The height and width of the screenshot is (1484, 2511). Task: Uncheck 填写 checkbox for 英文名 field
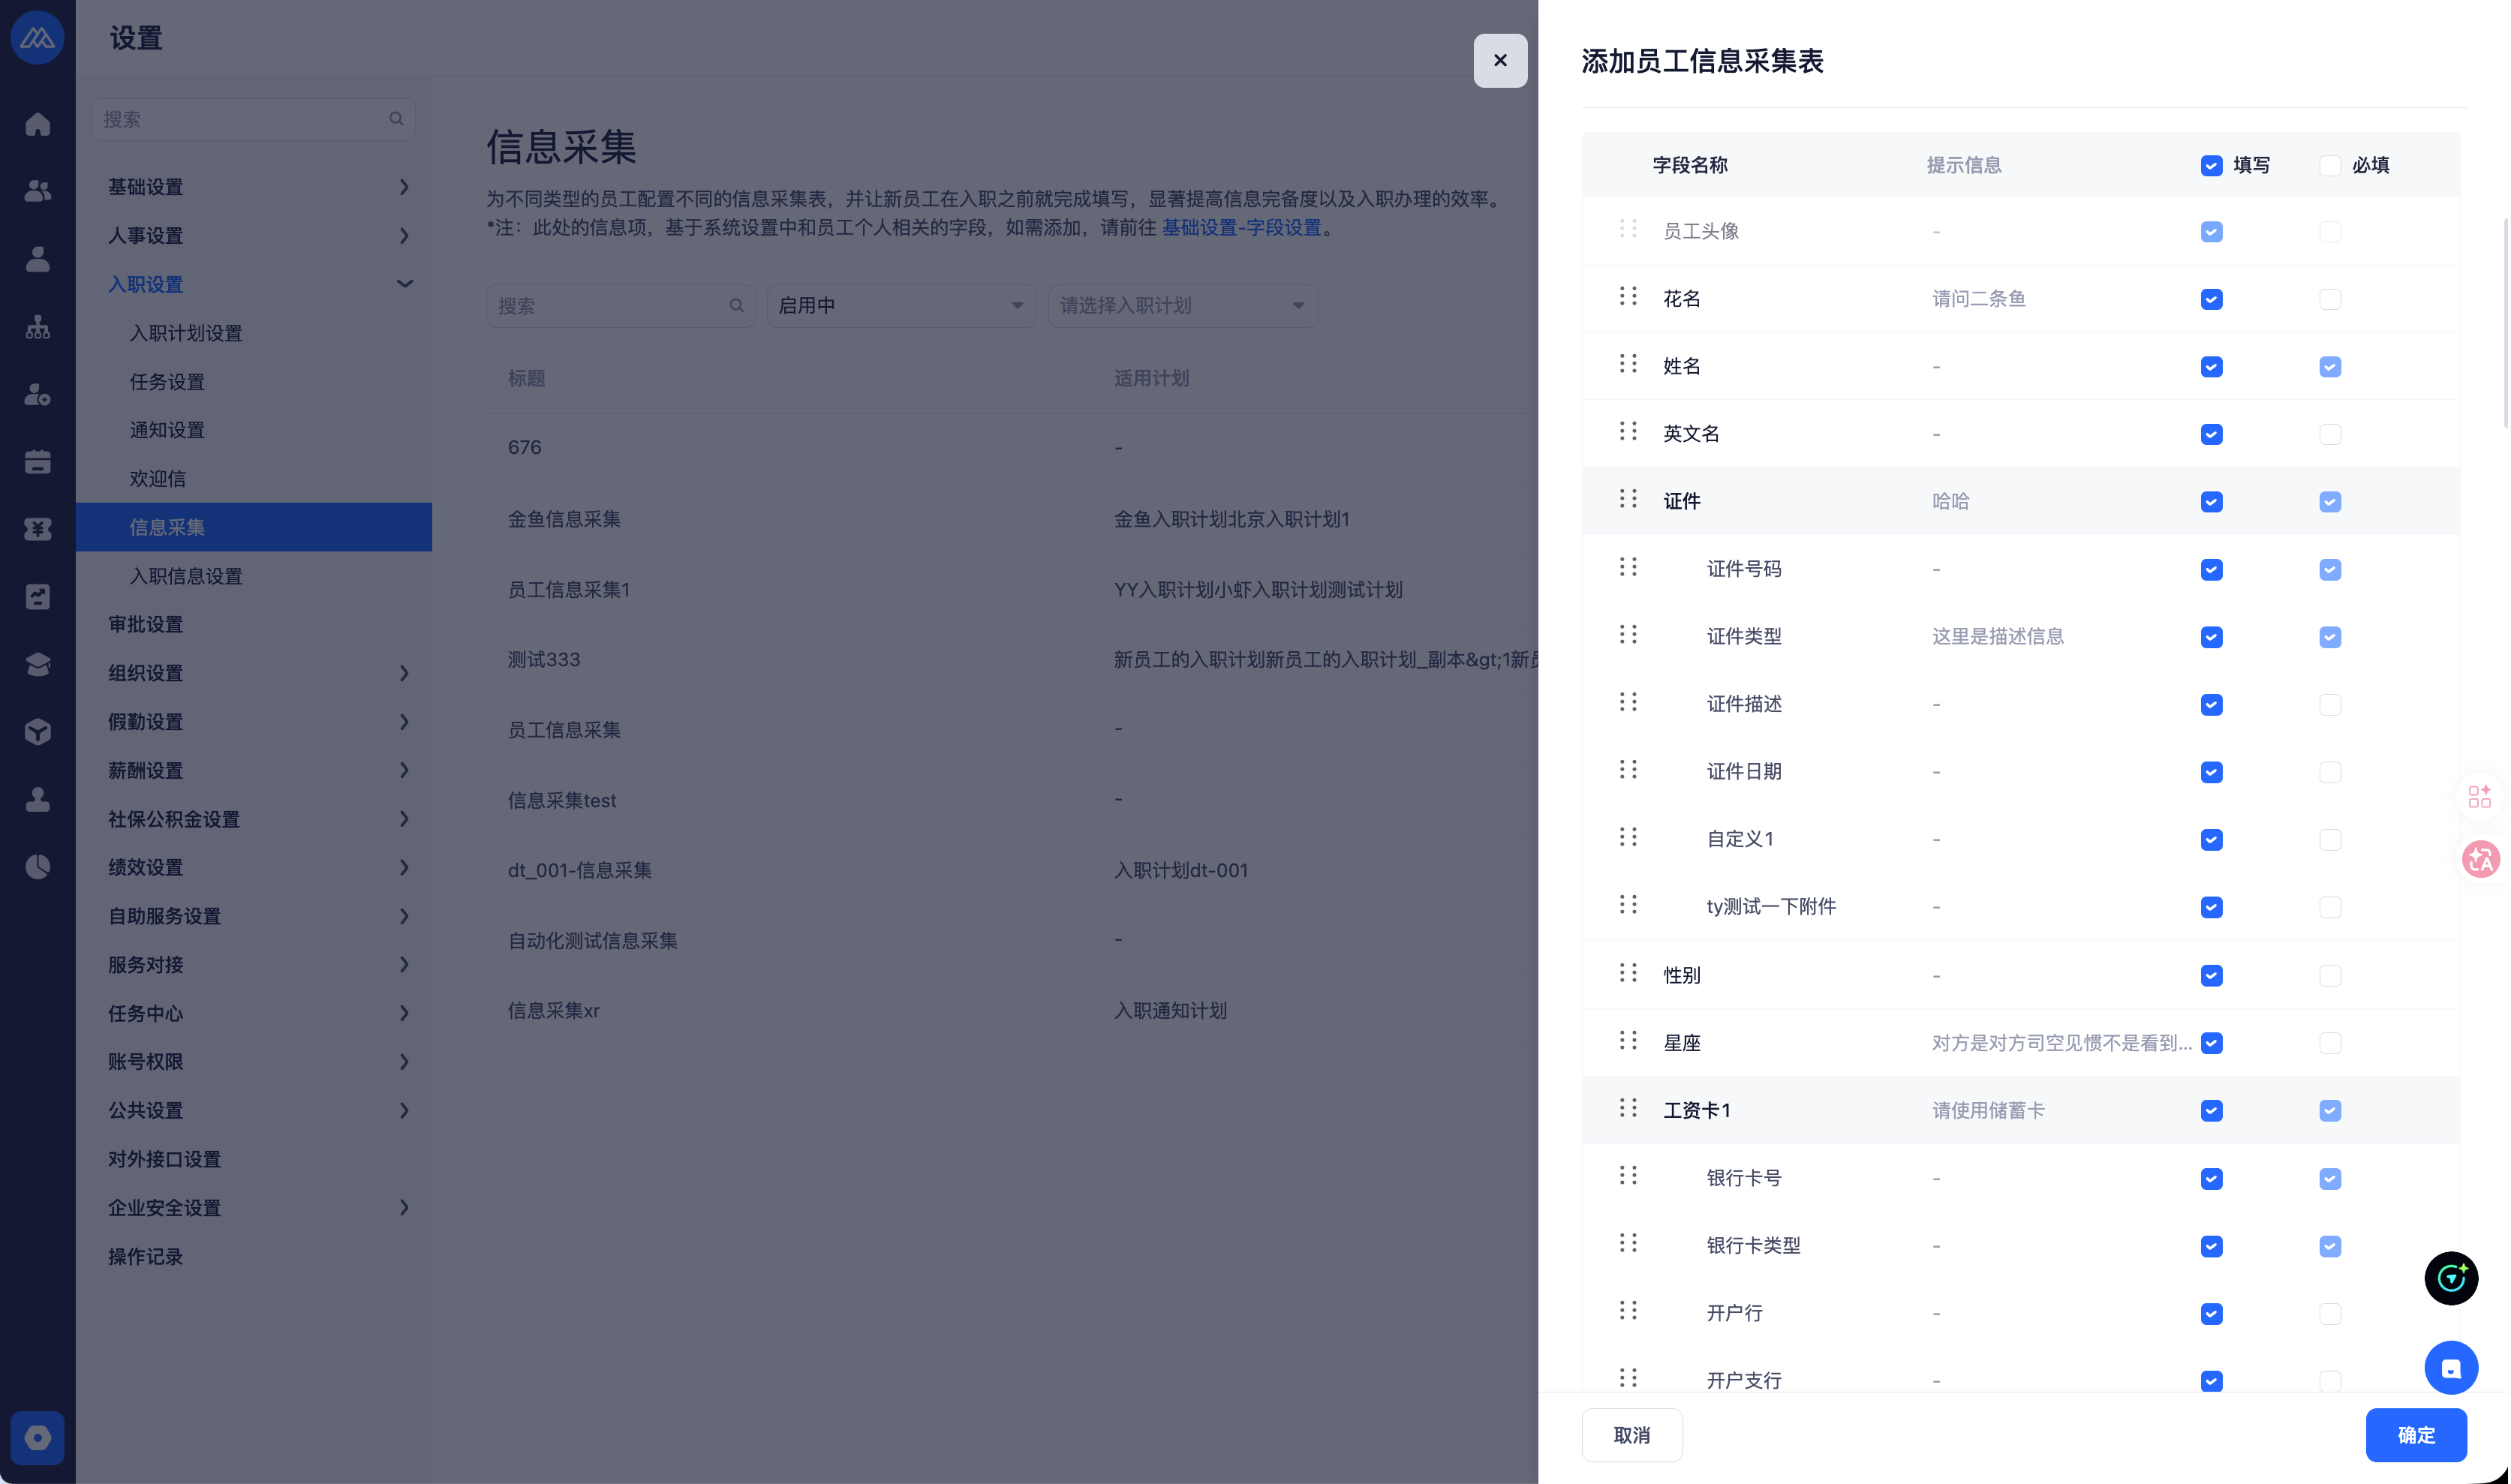click(2211, 434)
